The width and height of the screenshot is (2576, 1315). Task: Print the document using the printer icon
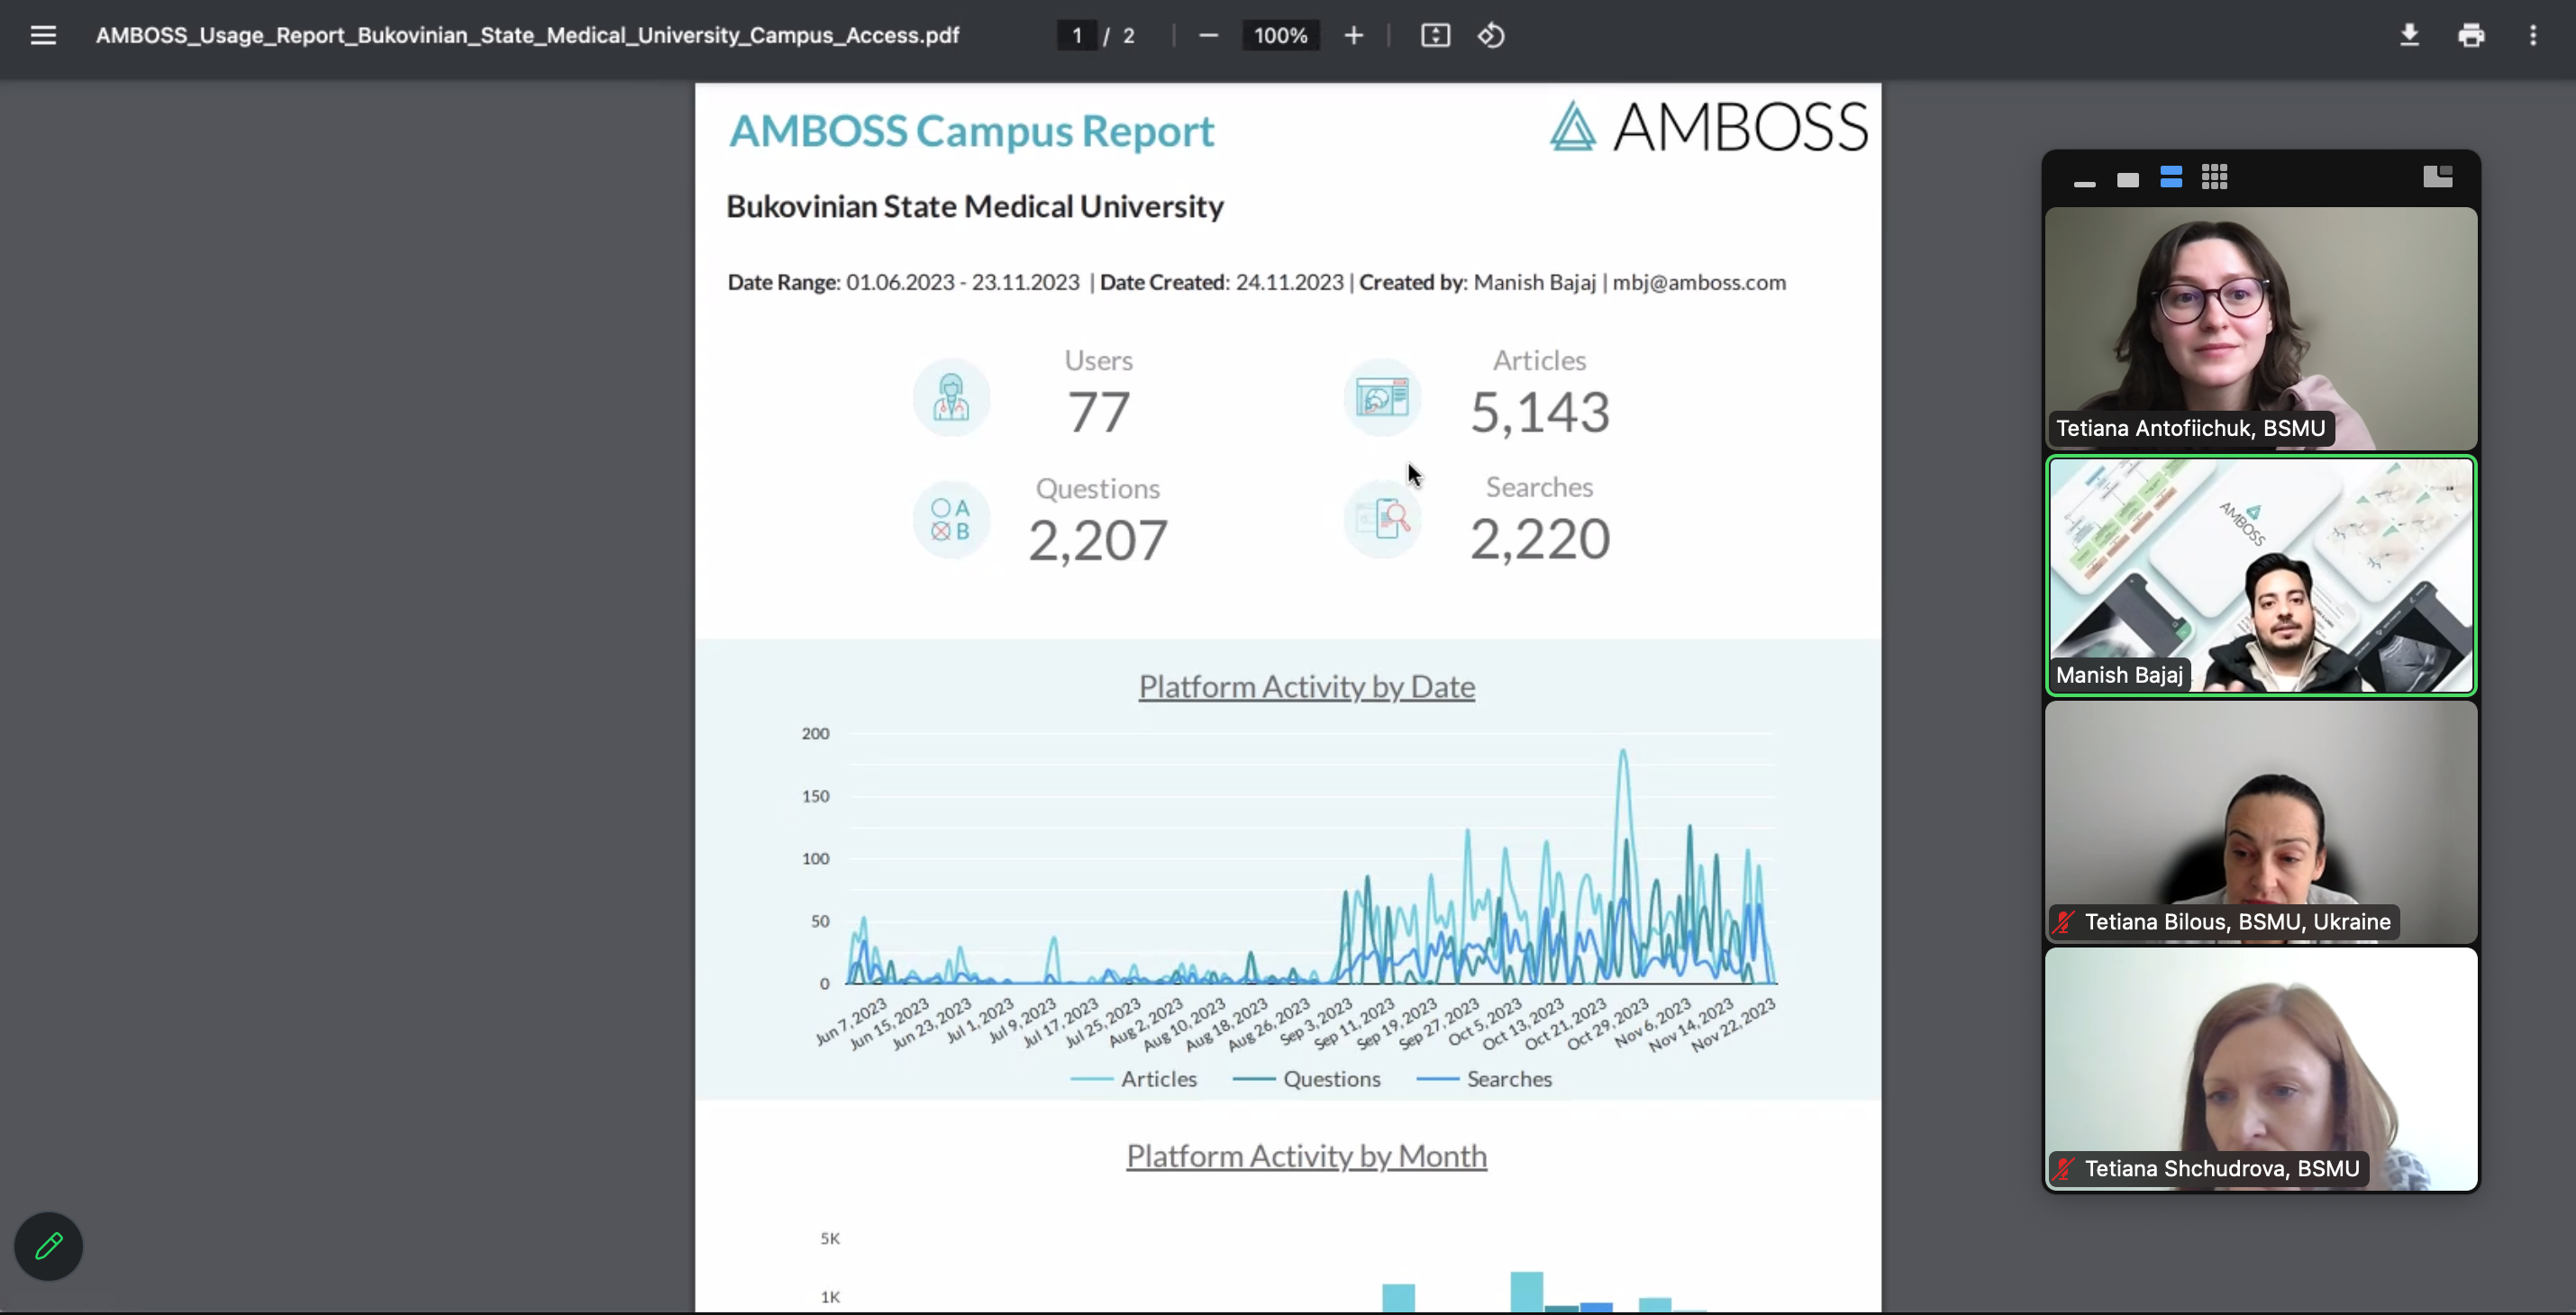(x=2471, y=36)
